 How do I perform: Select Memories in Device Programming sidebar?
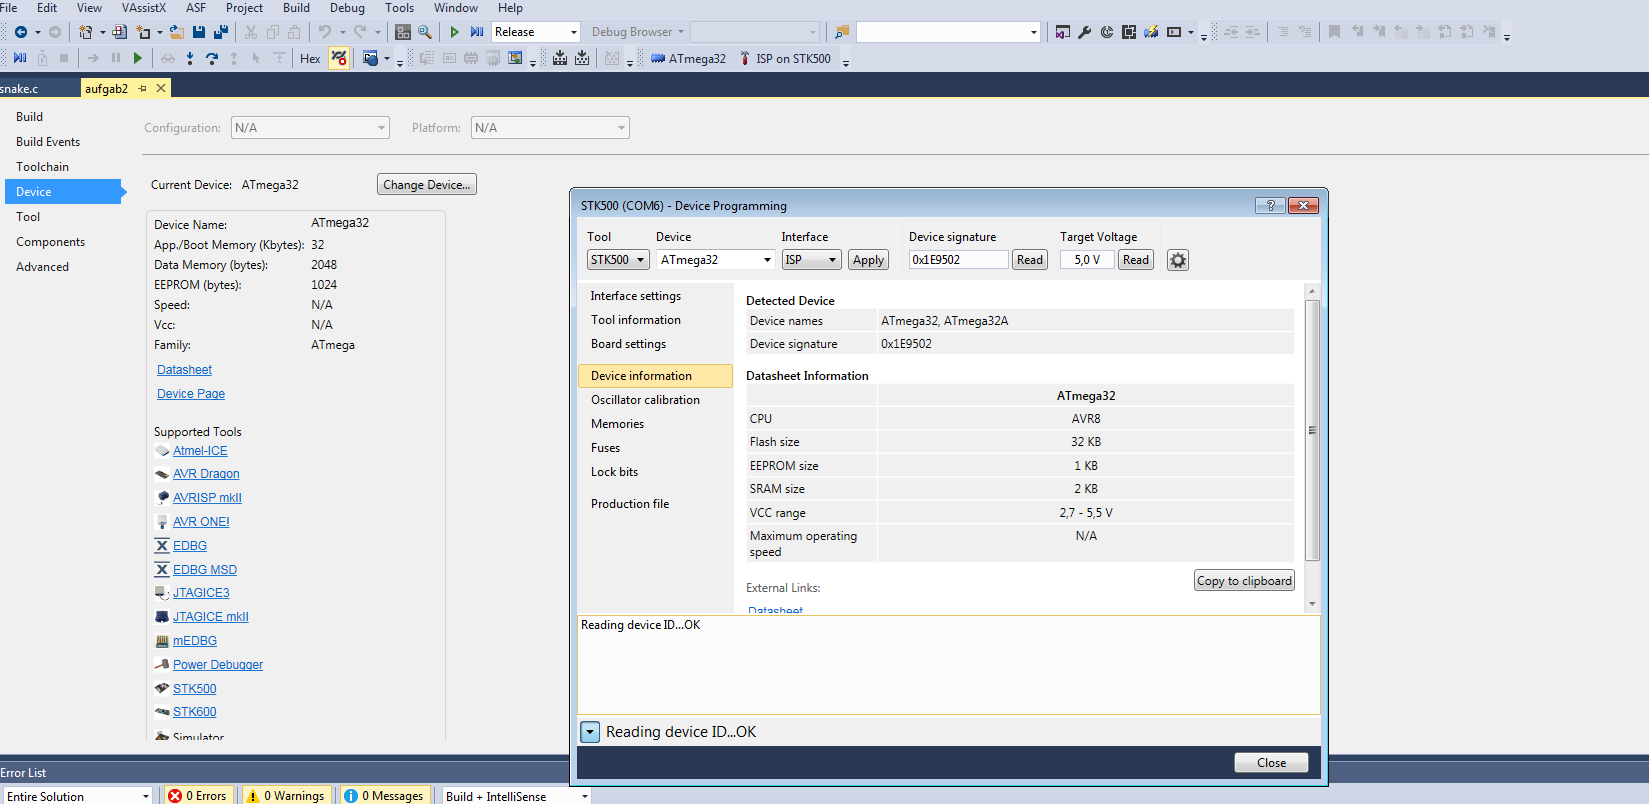coord(617,424)
